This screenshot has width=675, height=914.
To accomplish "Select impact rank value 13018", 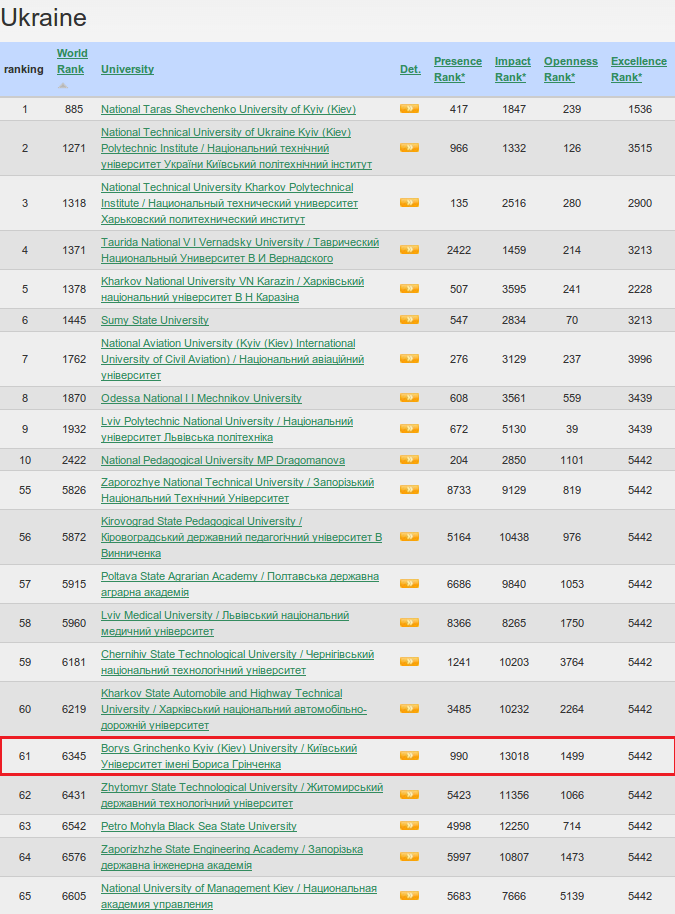I will (514, 756).
